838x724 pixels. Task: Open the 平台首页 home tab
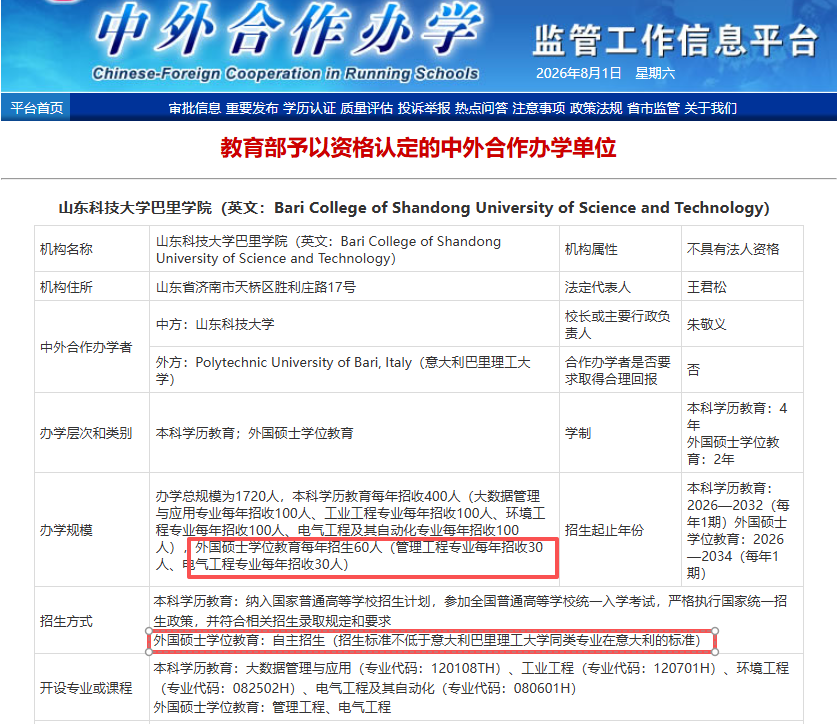[x=36, y=108]
